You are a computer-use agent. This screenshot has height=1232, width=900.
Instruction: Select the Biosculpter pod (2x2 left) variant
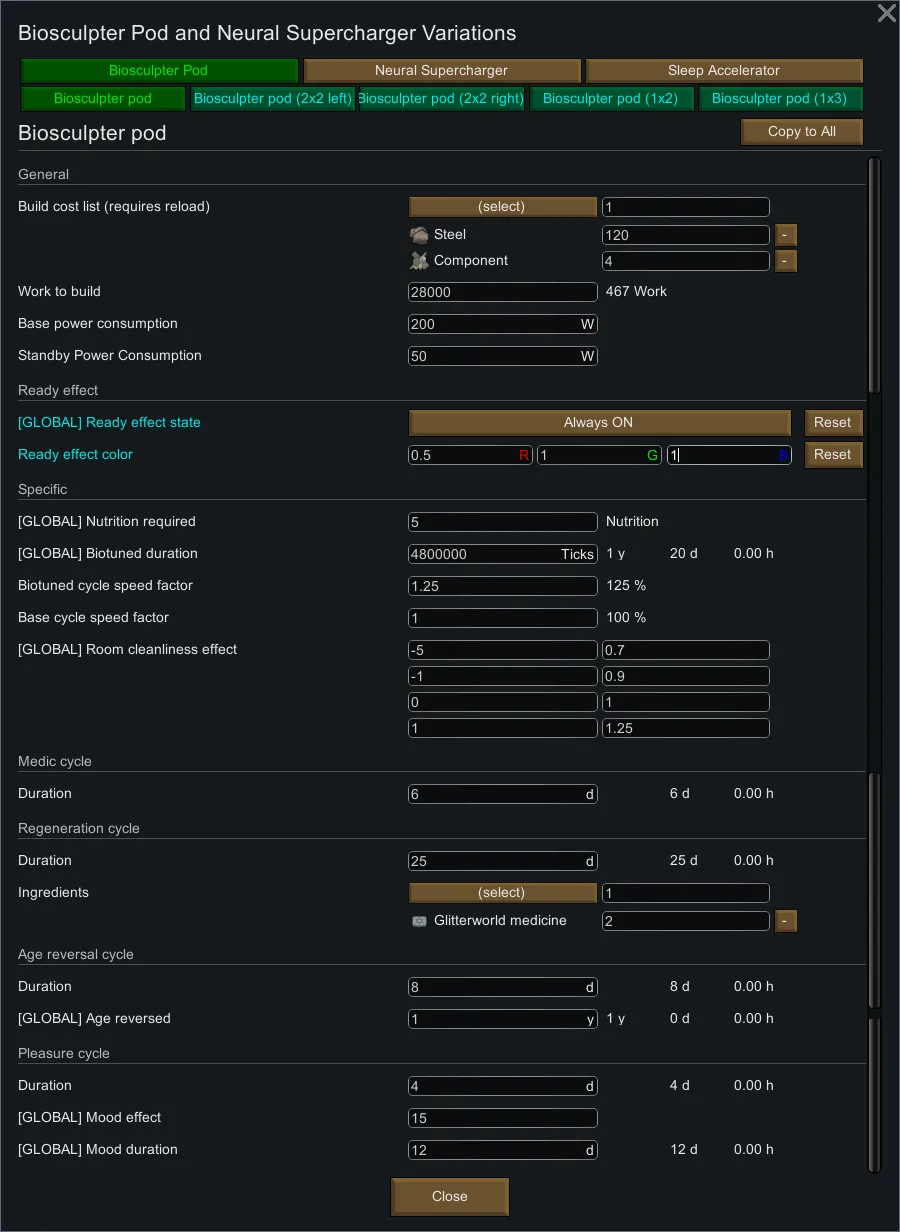tap(272, 99)
